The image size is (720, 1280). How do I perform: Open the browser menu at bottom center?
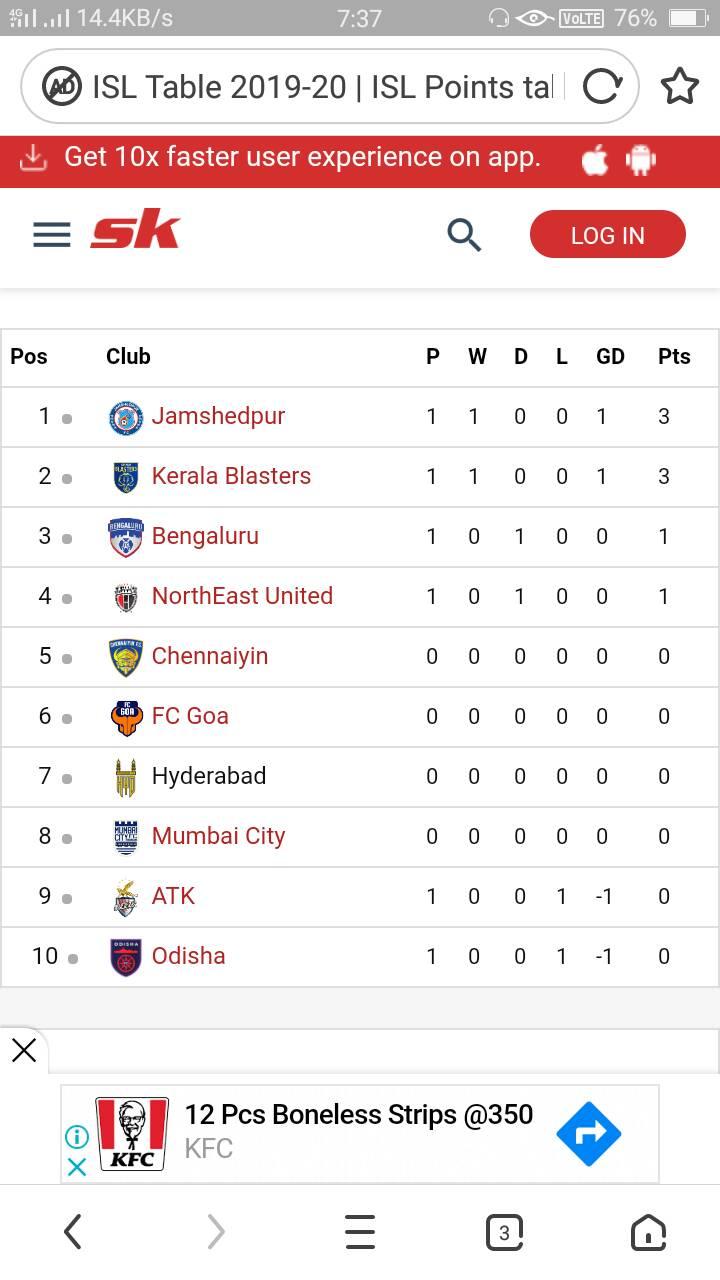point(360,1232)
